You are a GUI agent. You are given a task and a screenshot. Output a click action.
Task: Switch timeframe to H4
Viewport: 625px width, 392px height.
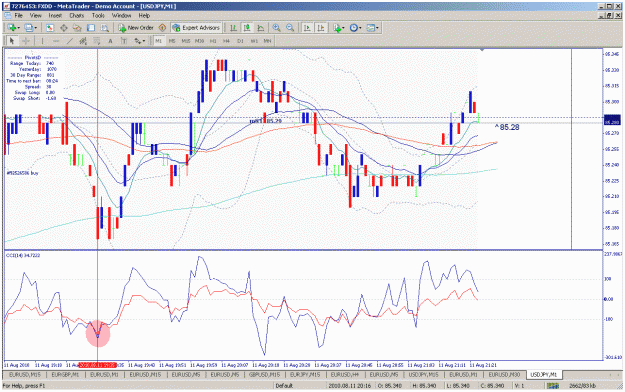coord(226,41)
